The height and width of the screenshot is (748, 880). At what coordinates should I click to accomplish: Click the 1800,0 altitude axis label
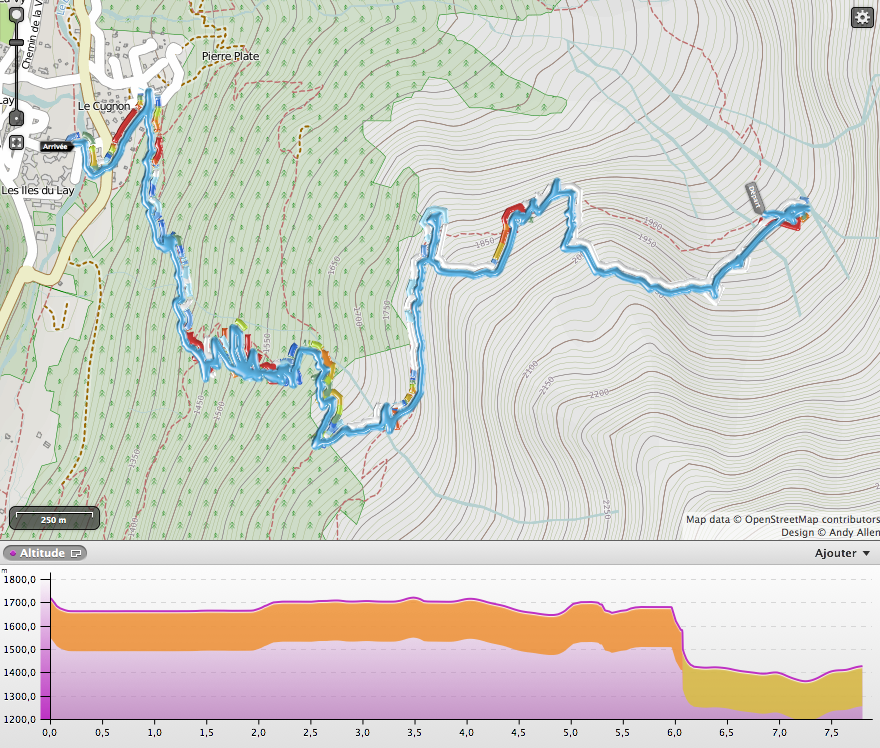tap(20, 579)
